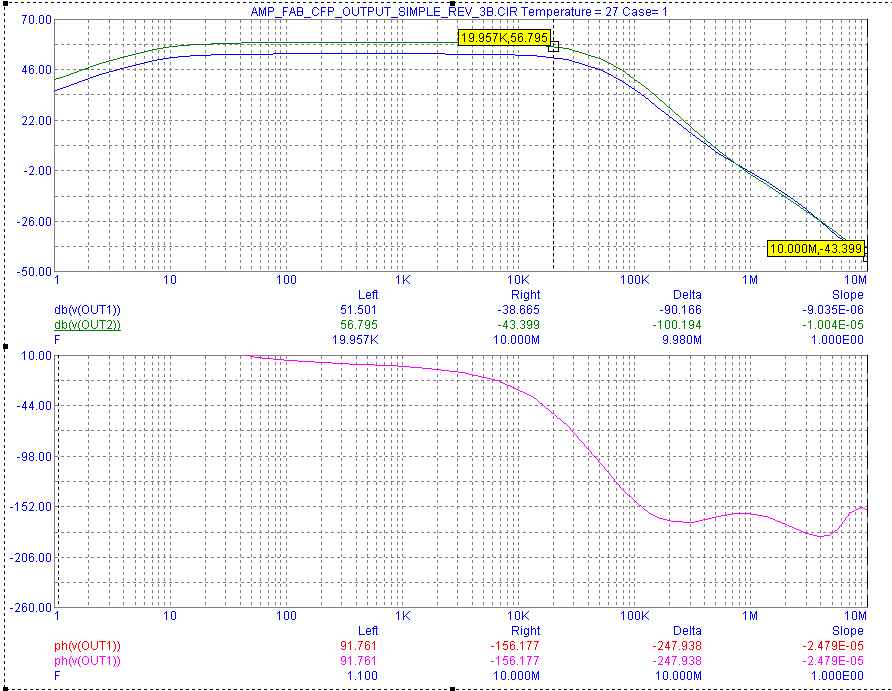Click the Delta column header in gain table

pyautogui.click(x=687, y=295)
